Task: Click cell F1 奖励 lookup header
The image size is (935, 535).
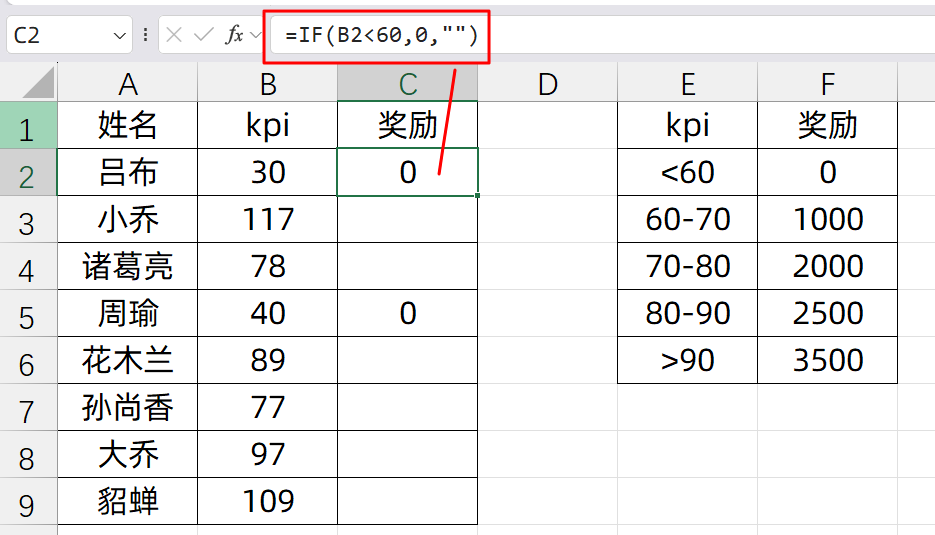Action: [x=828, y=125]
